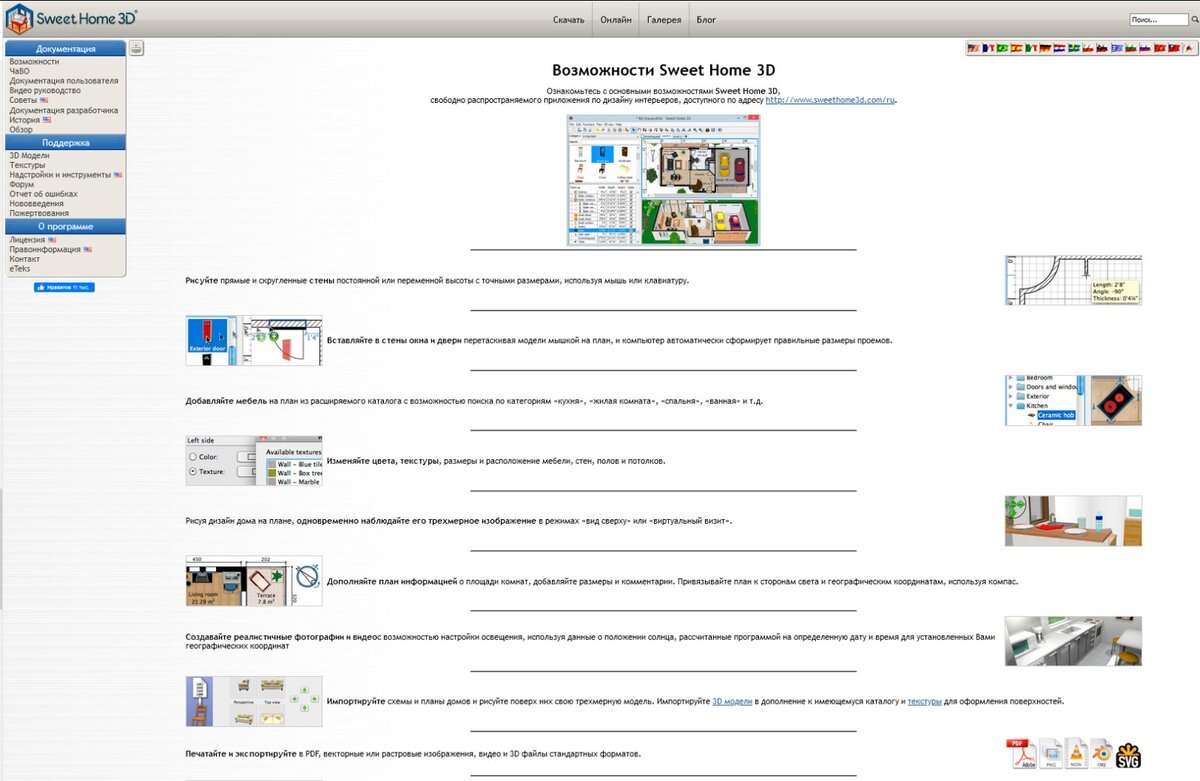The height and width of the screenshot is (781, 1200).
Task: Switch language via the US flag
Action: pos(973,48)
